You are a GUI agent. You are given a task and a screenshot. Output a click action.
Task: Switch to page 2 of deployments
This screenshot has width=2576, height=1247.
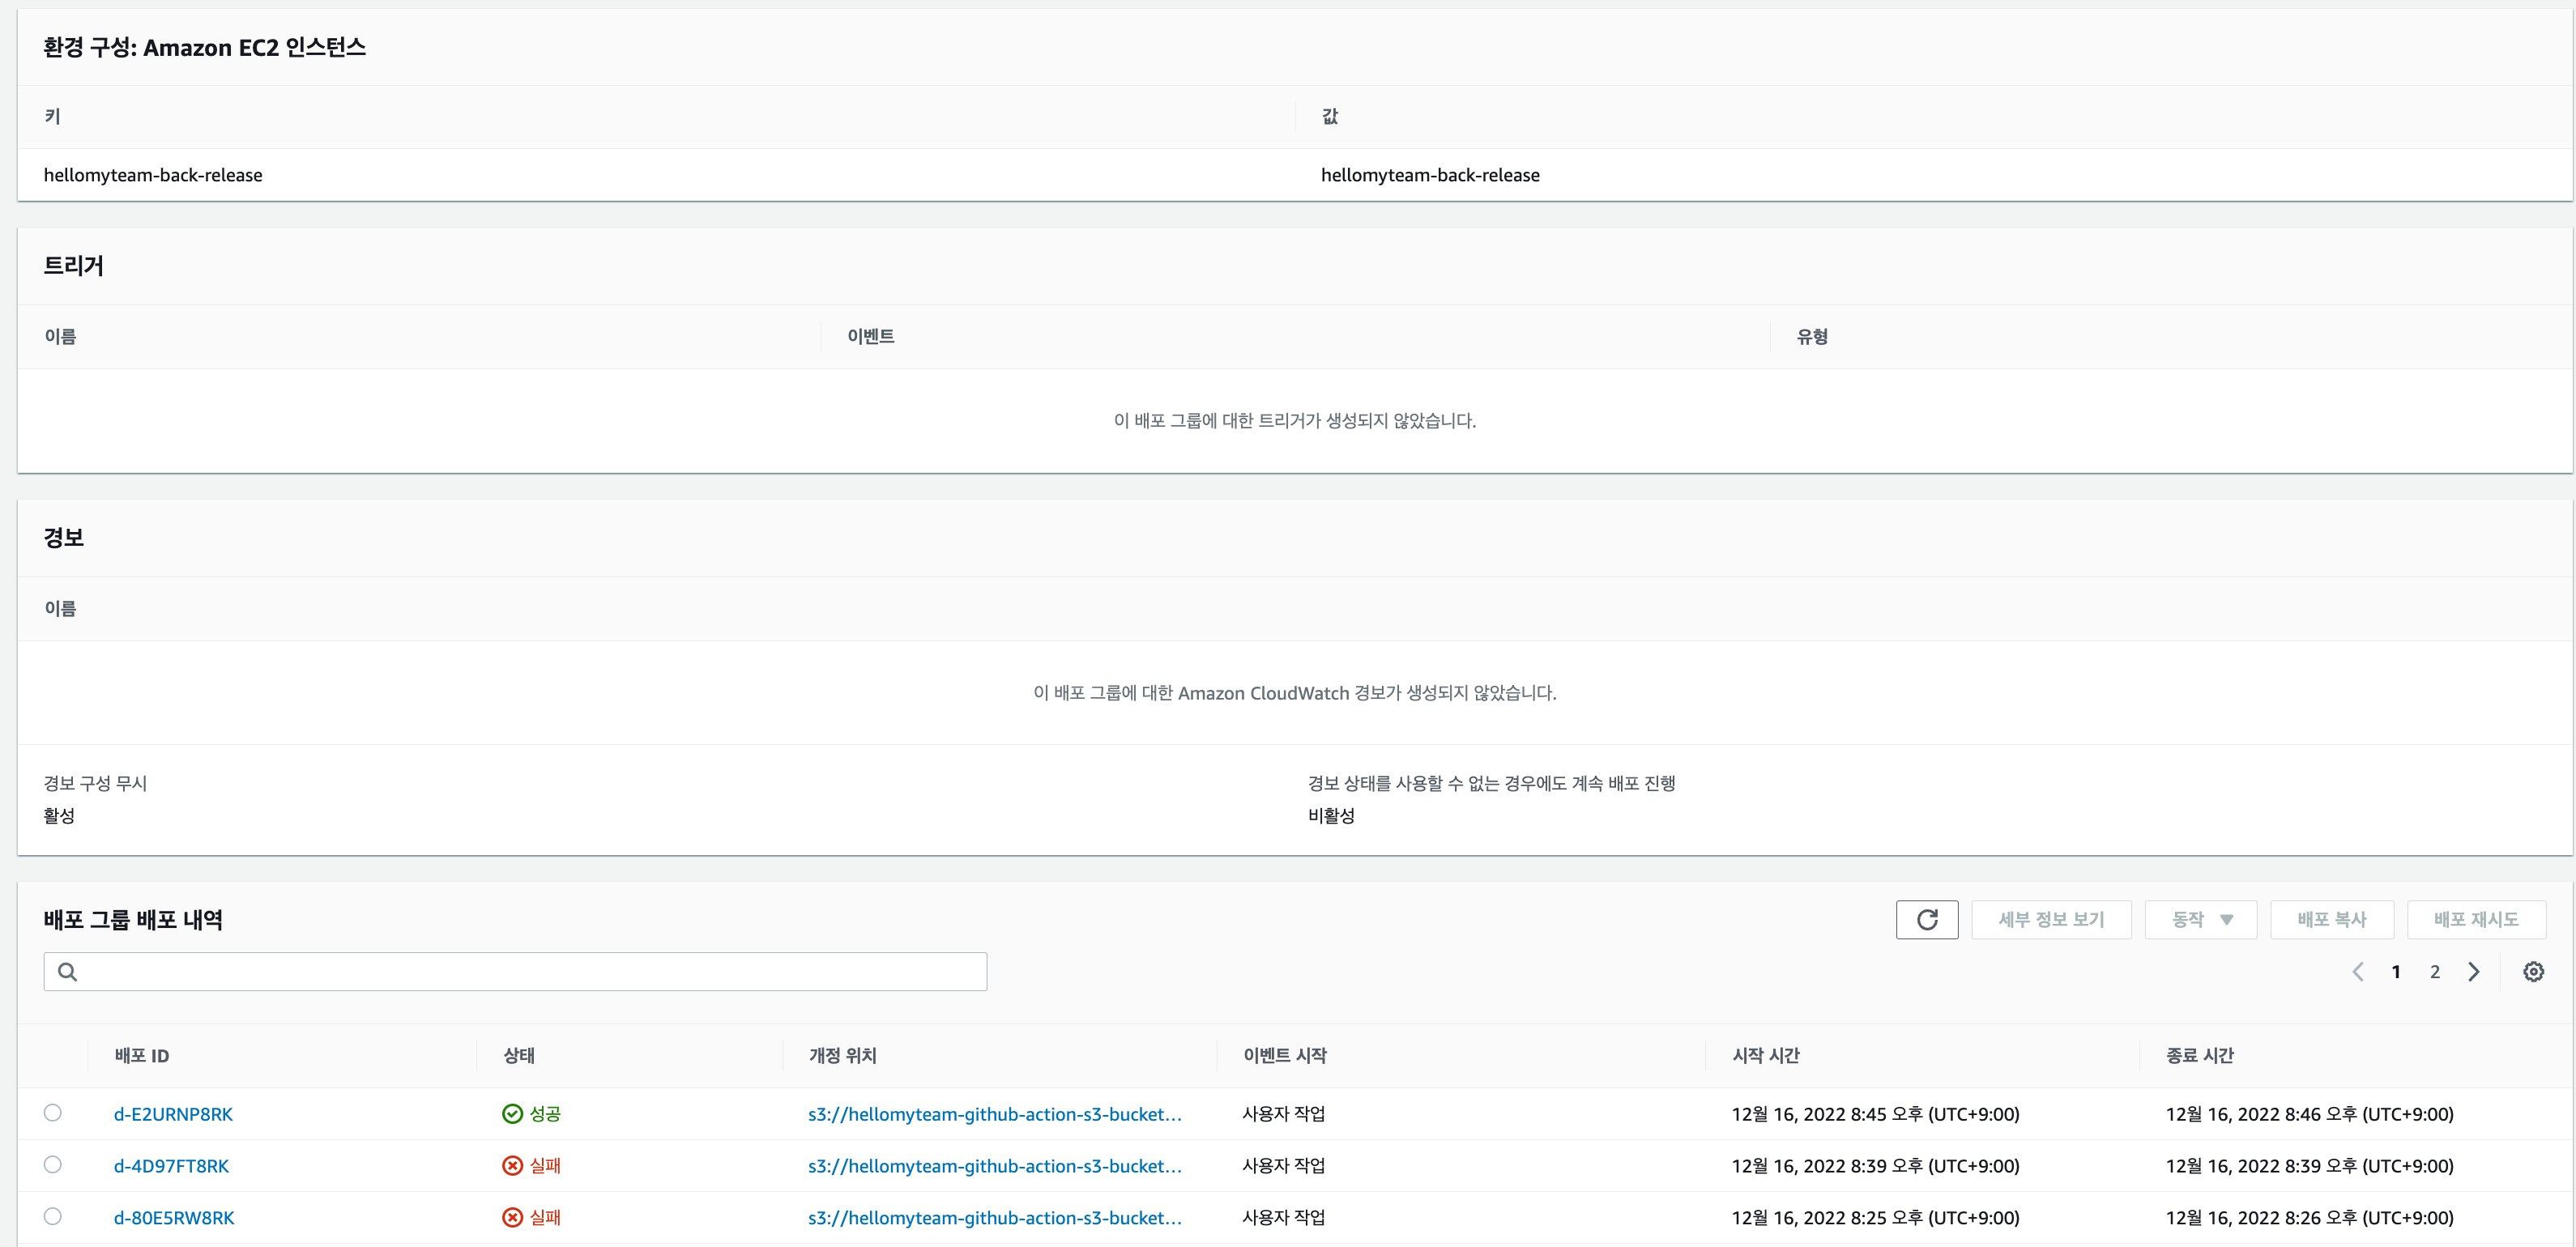click(x=2434, y=971)
